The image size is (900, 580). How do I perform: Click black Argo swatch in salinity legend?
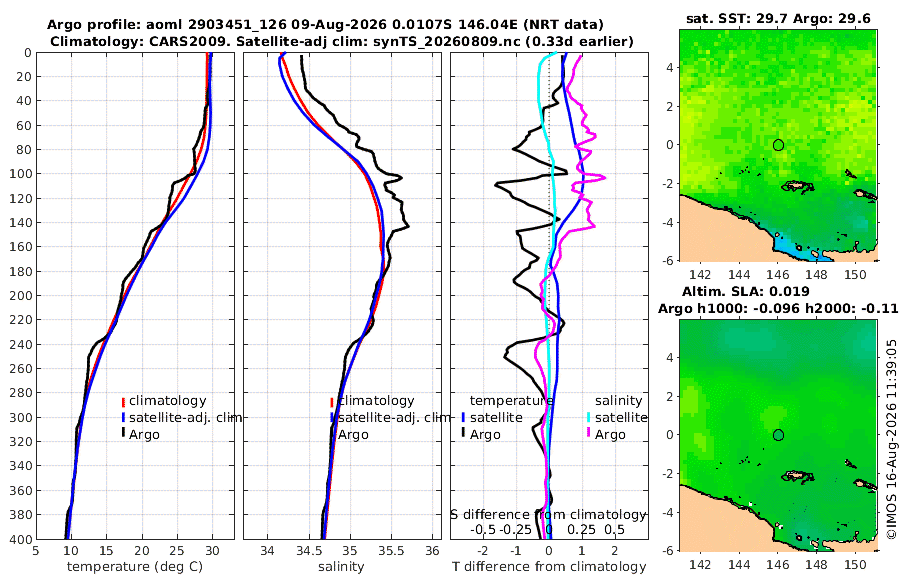332,434
